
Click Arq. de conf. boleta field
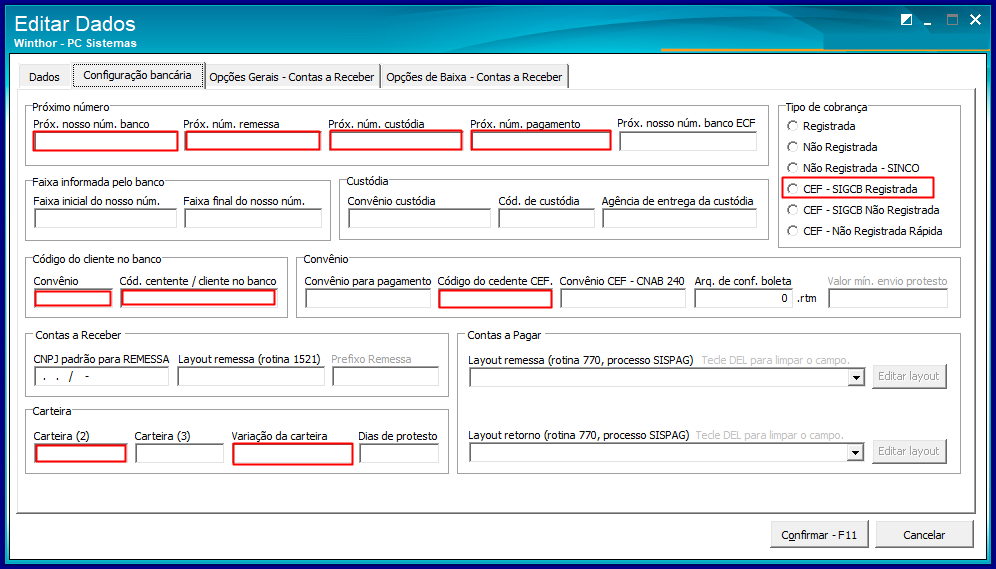[744, 298]
